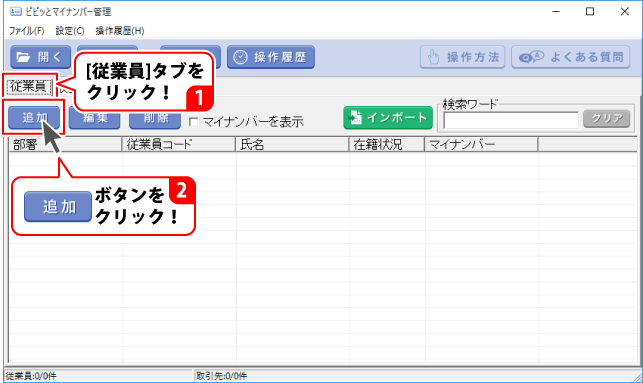This screenshot has width=643, height=383.
Task: Open the 操作履歴 clock button
Action: (271, 57)
